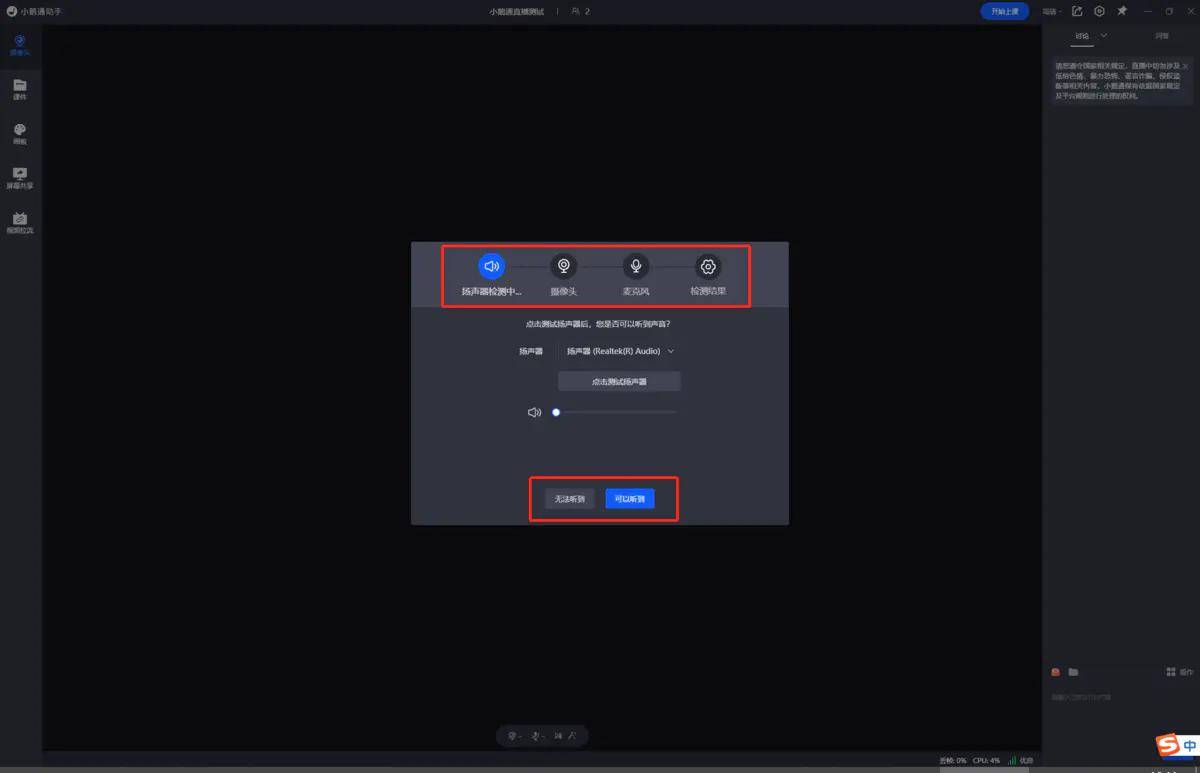Open the 课件 courseware folder in sidebar
Image resolution: width=1200 pixels, height=773 pixels.
[x=20, y=89]
